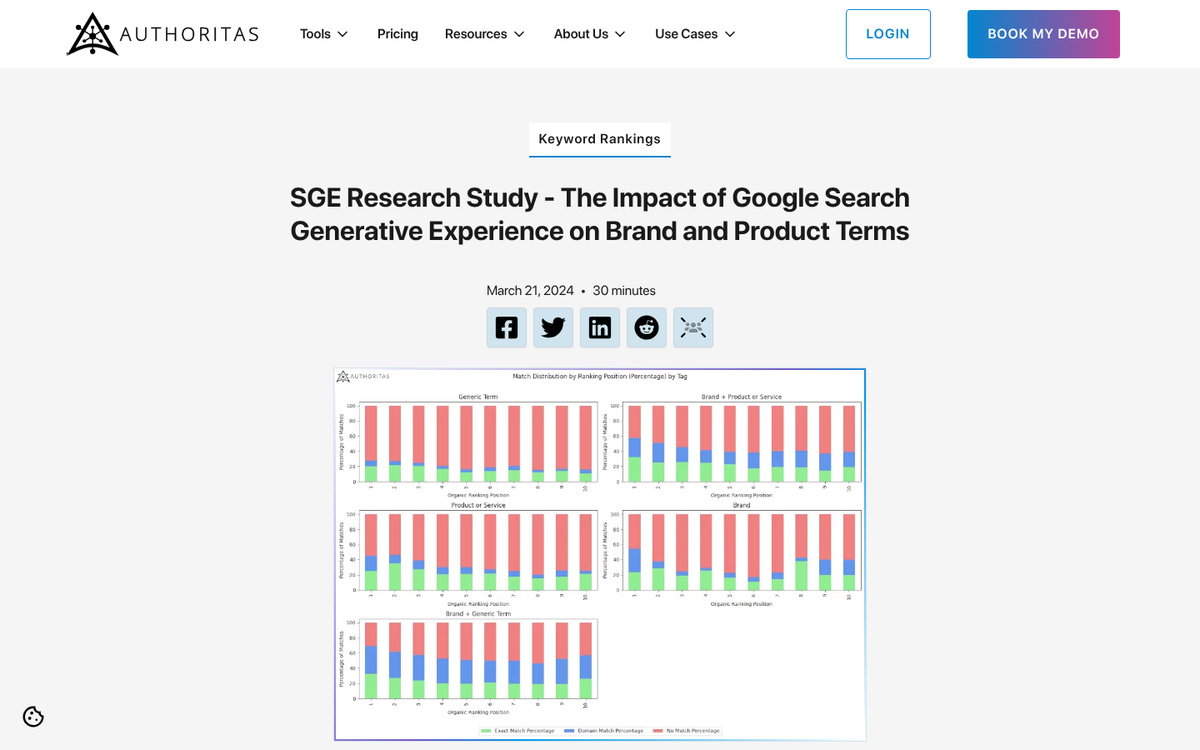
Task: Share the article on Reddit
Action: tap(646, 327)
